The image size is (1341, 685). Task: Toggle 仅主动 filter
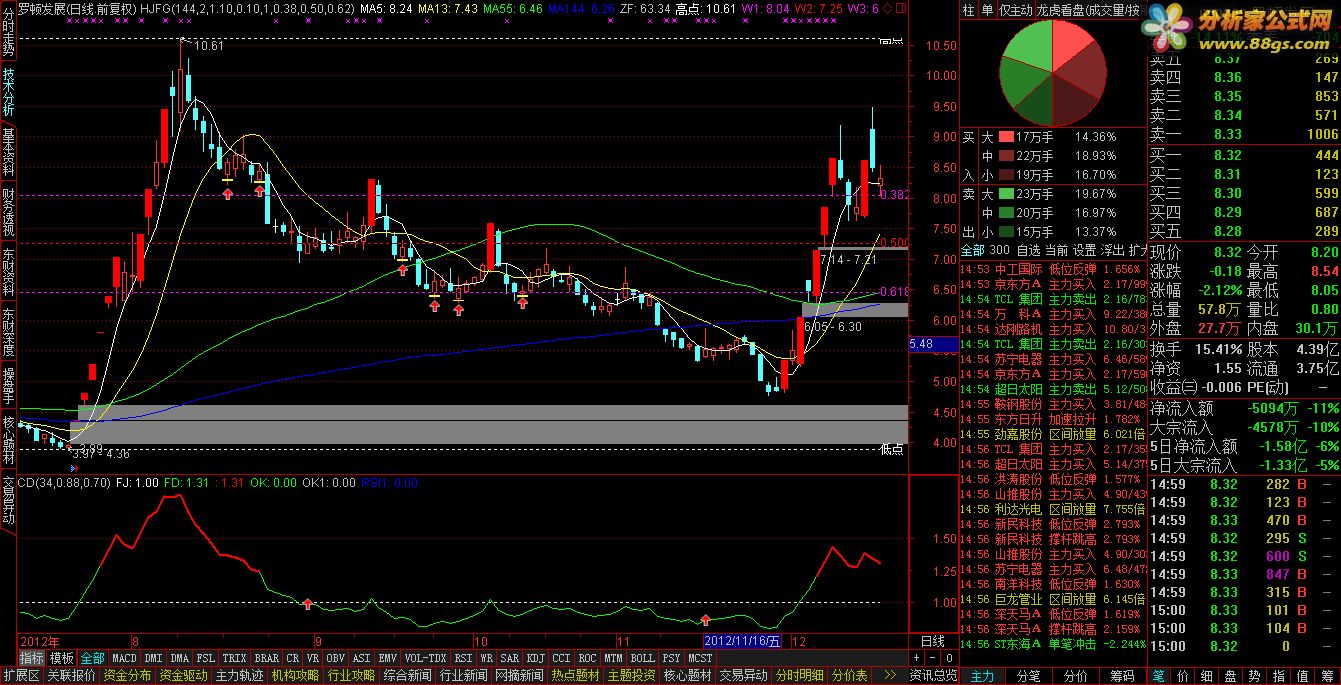[1016, 10]
